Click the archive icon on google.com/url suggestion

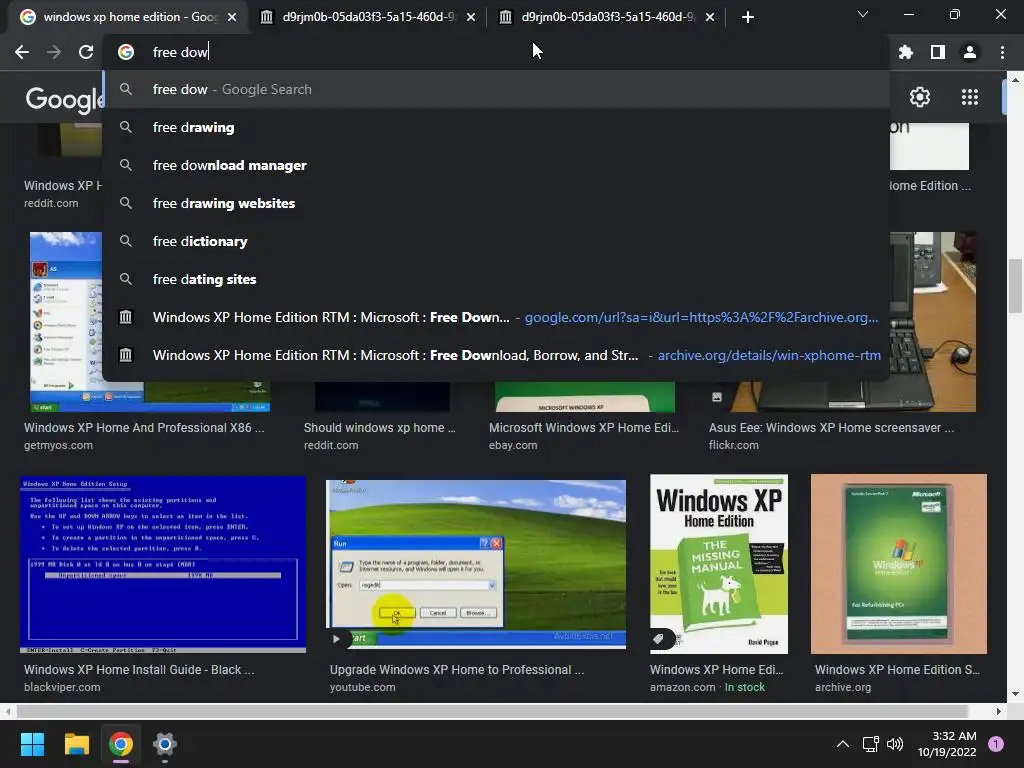pos(125,317)
